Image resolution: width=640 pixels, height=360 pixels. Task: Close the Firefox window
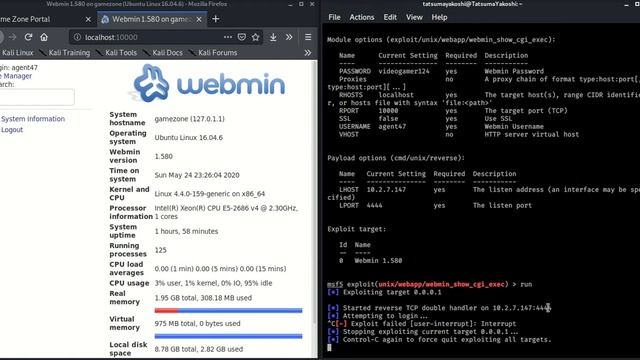point(312,4)
